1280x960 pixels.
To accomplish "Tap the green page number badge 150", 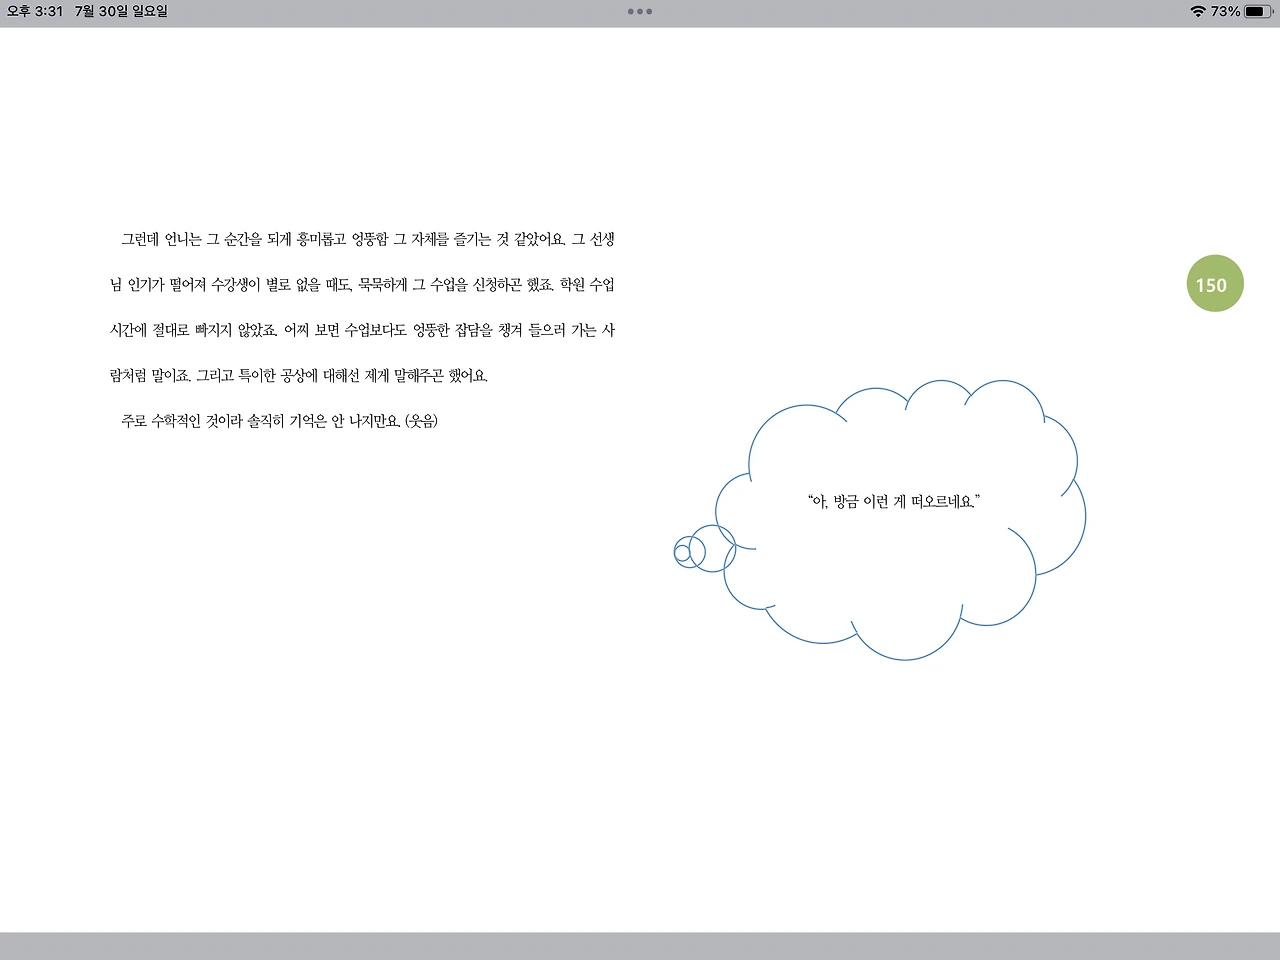I will [1214, 284].
